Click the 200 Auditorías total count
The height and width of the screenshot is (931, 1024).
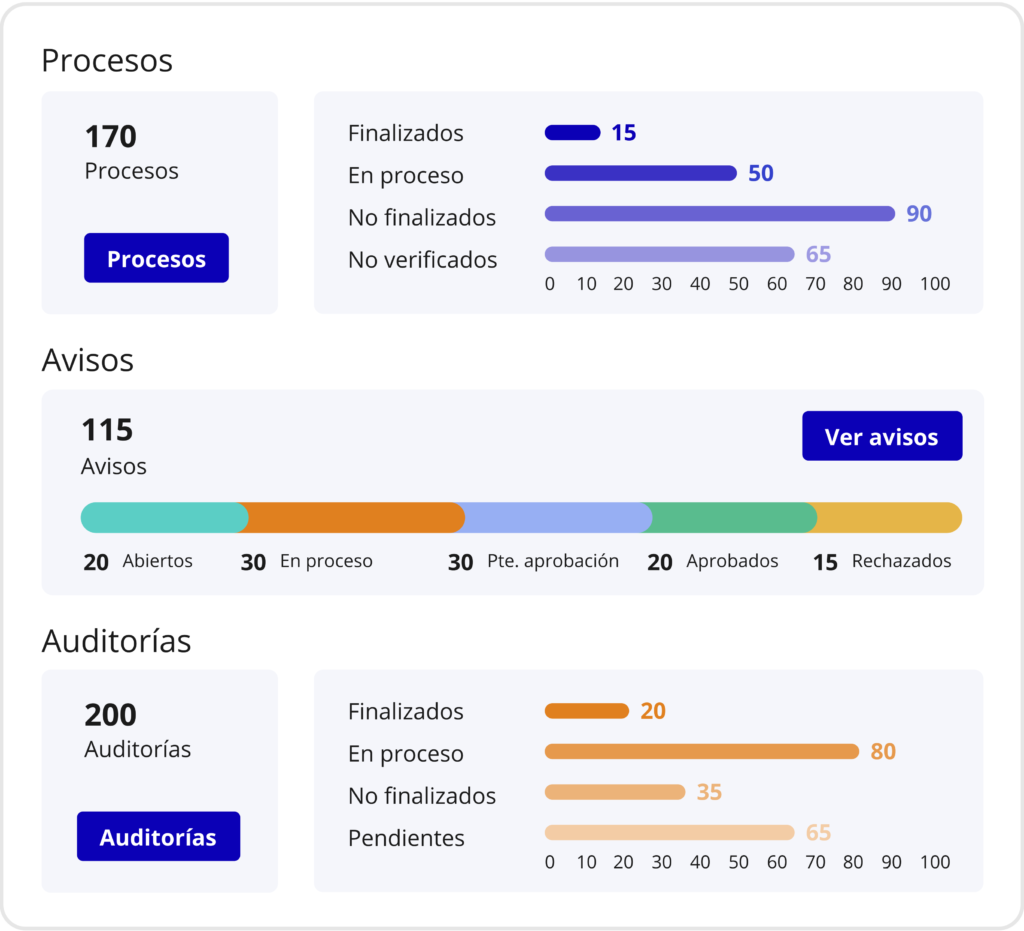point(110,715)
